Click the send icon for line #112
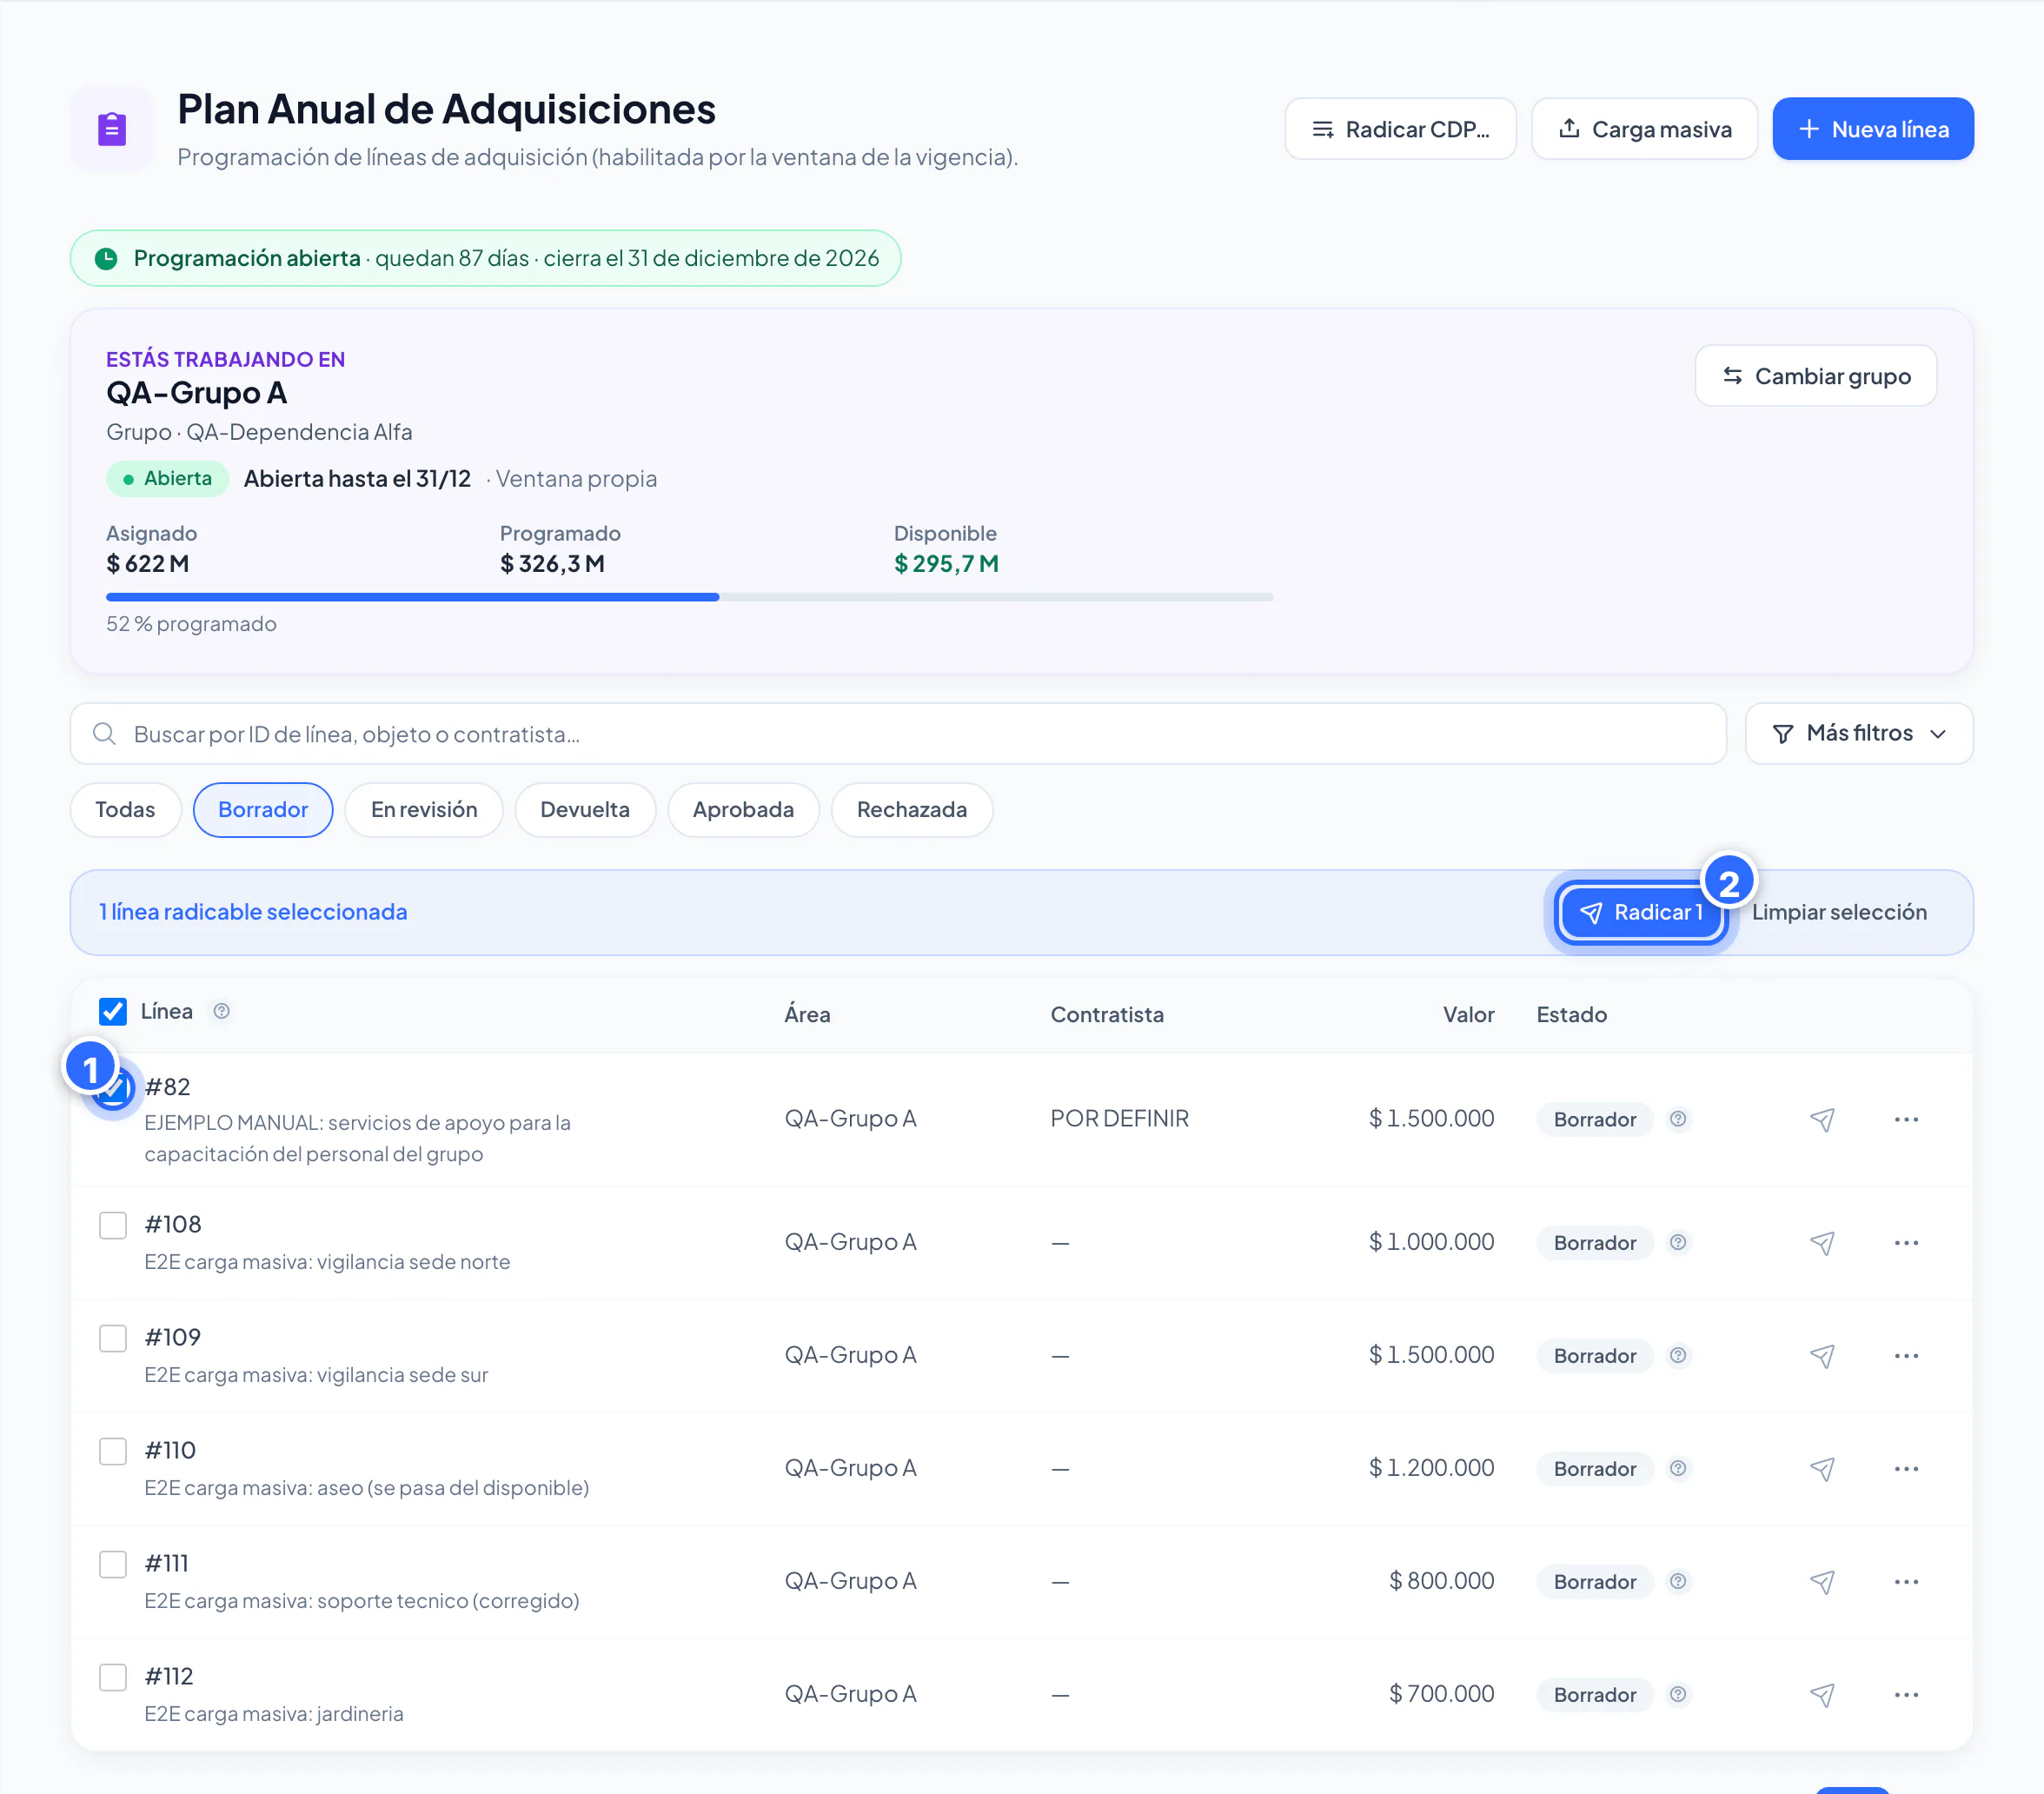Screen dimensions: 2044x1794 pos(1822,1695)
